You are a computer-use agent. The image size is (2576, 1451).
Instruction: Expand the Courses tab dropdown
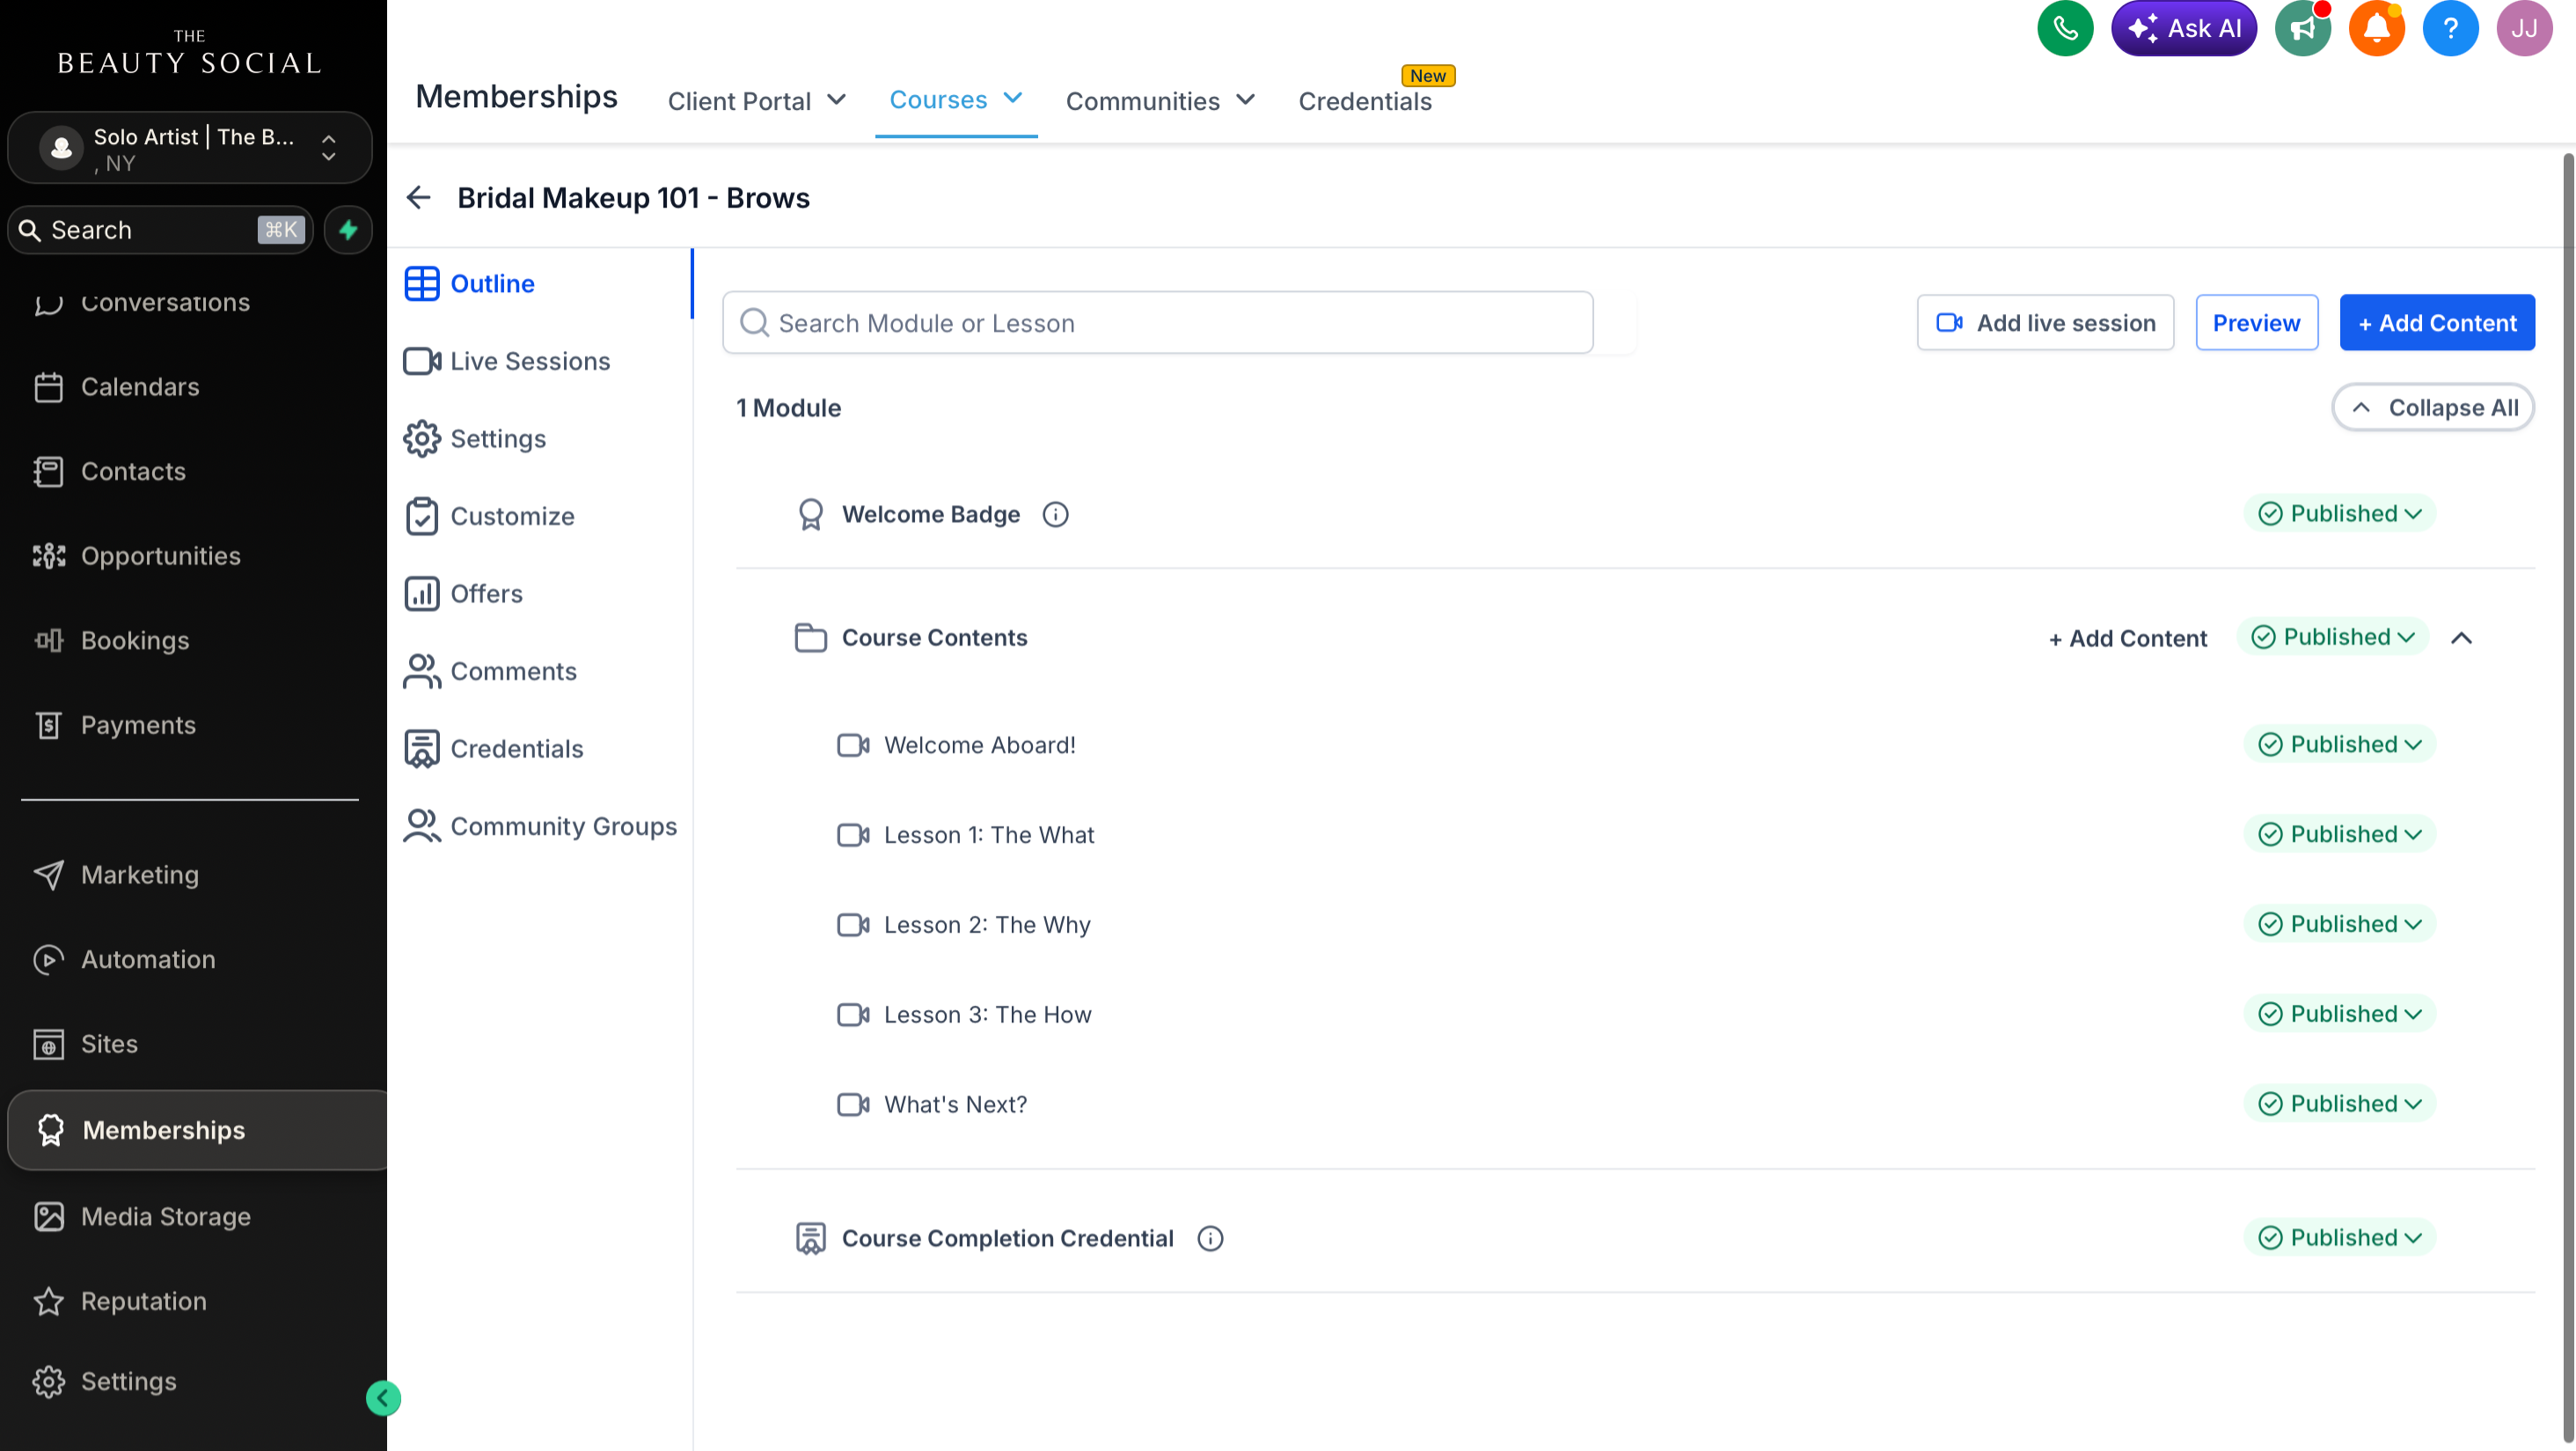click(x=956, y=100)
